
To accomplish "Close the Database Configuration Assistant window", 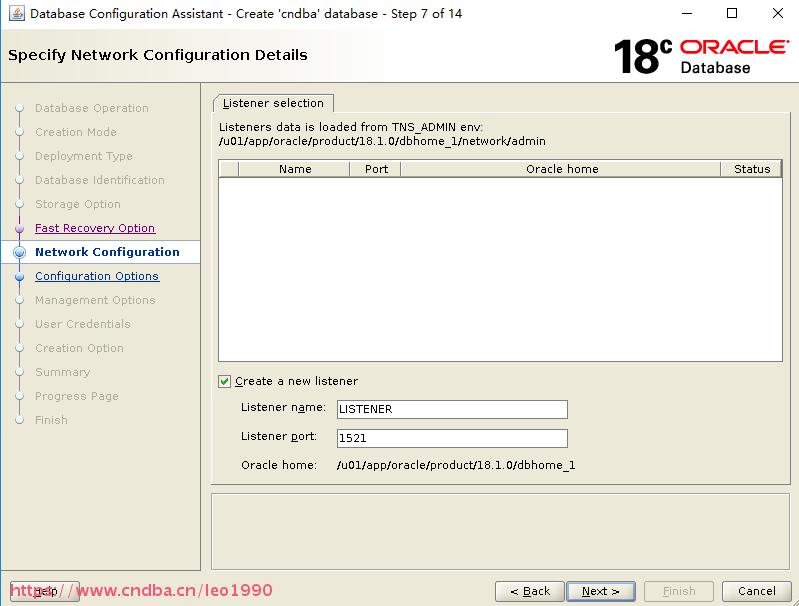I will [x=778, y=13].
